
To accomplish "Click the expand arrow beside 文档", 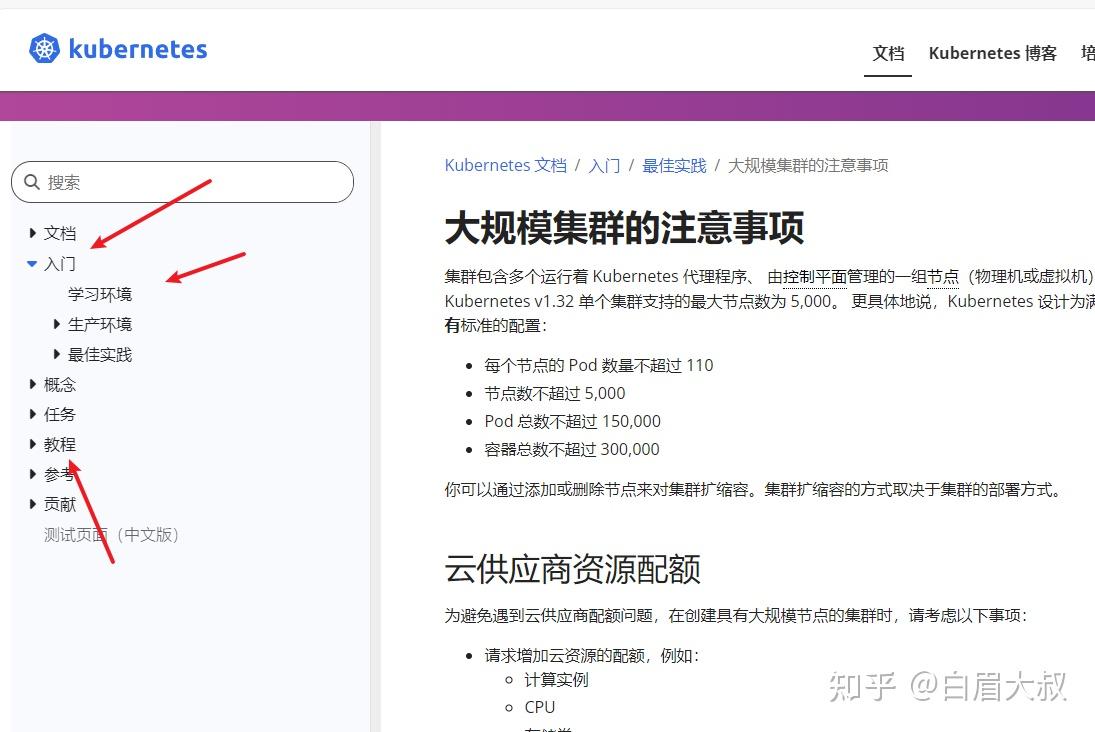I will 33,233.
